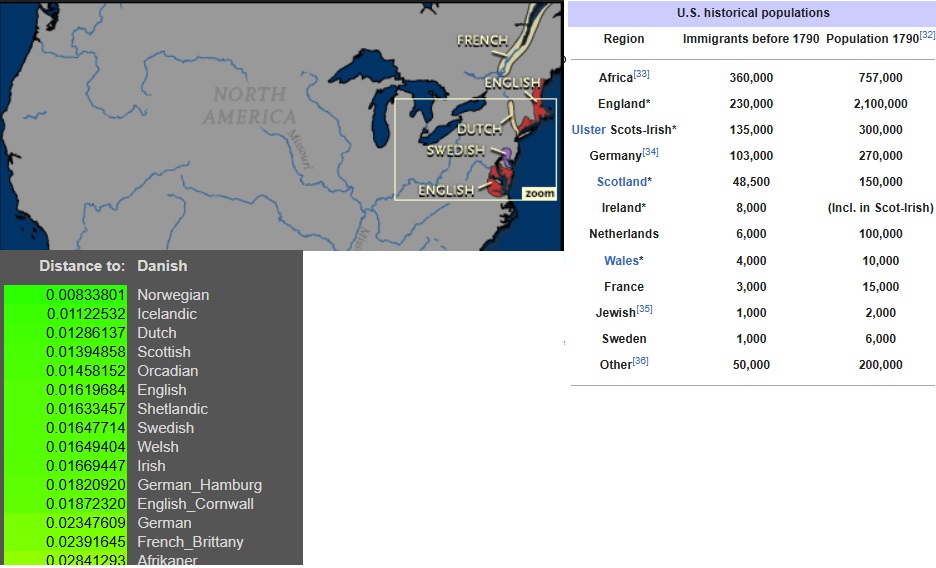Click the Scots-Irish immigrants value 135,000
The height and width of the screenshot is (568, 936).
tap(751, 129)
